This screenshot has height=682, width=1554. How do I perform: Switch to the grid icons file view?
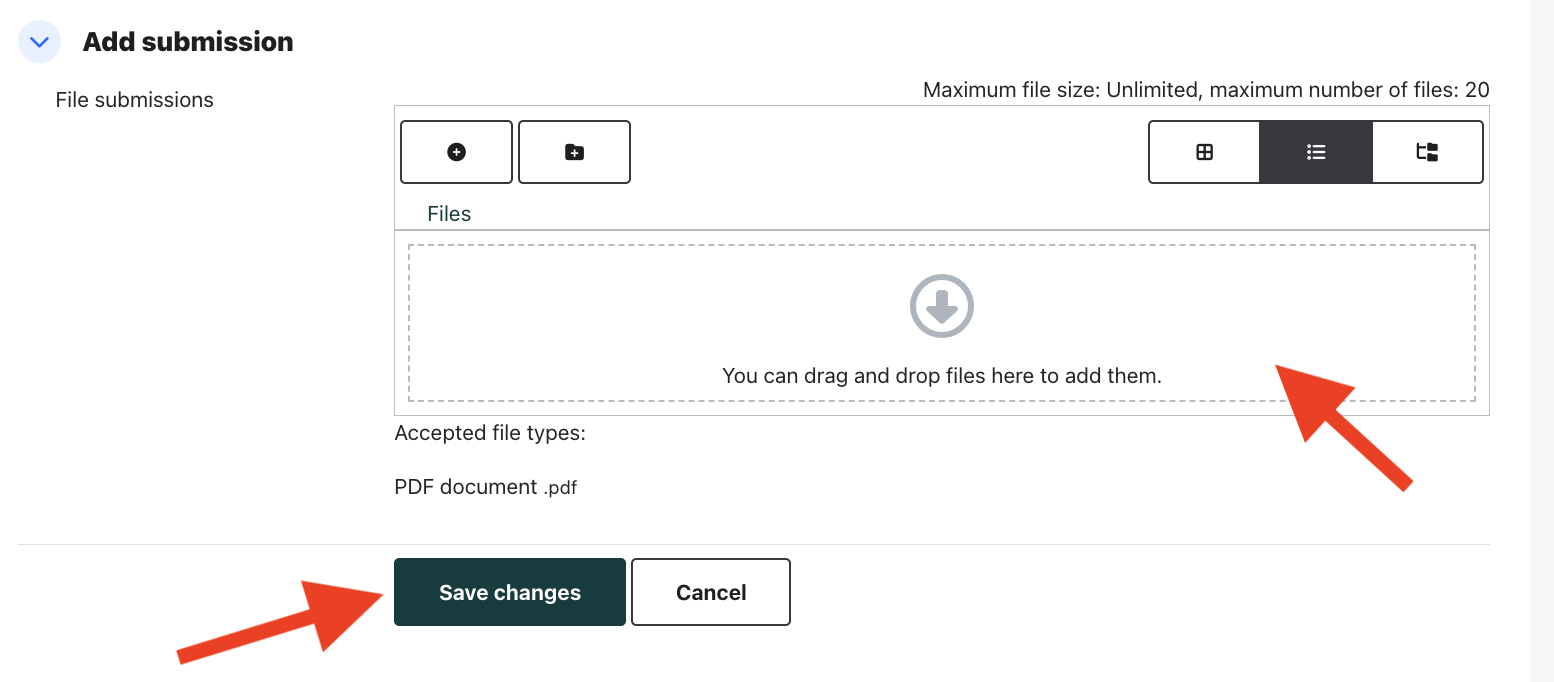[1204, 152]
